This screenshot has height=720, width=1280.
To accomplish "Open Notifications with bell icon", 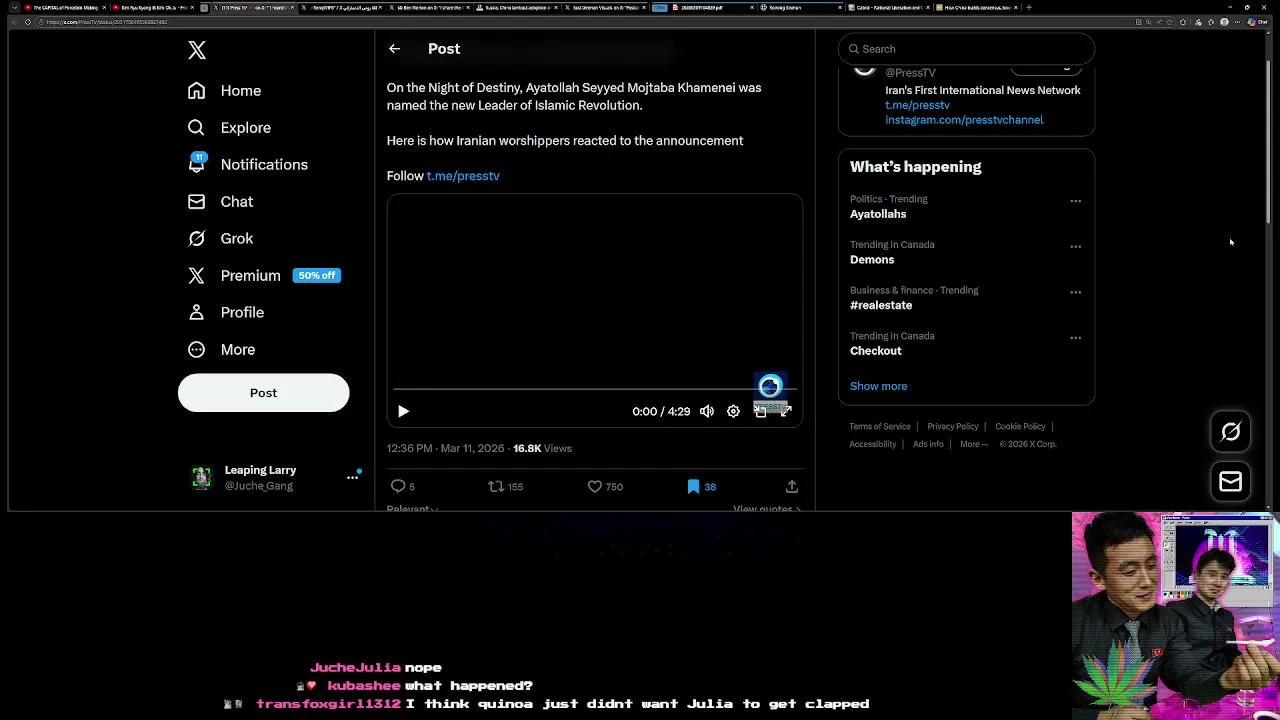I will [247, 165].
